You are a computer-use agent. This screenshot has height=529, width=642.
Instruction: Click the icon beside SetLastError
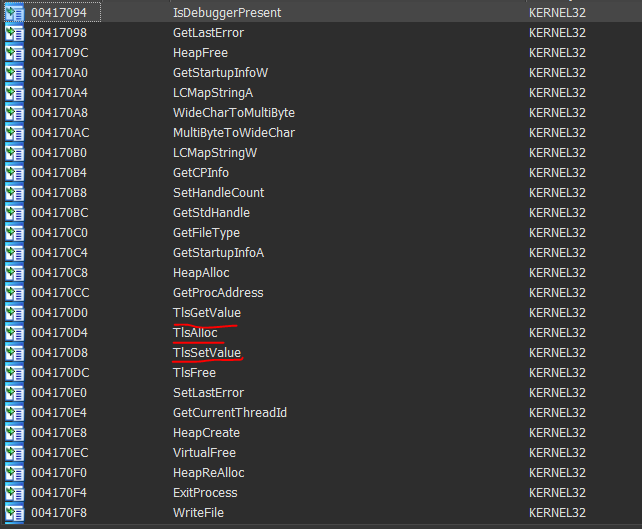pos(15,393)
